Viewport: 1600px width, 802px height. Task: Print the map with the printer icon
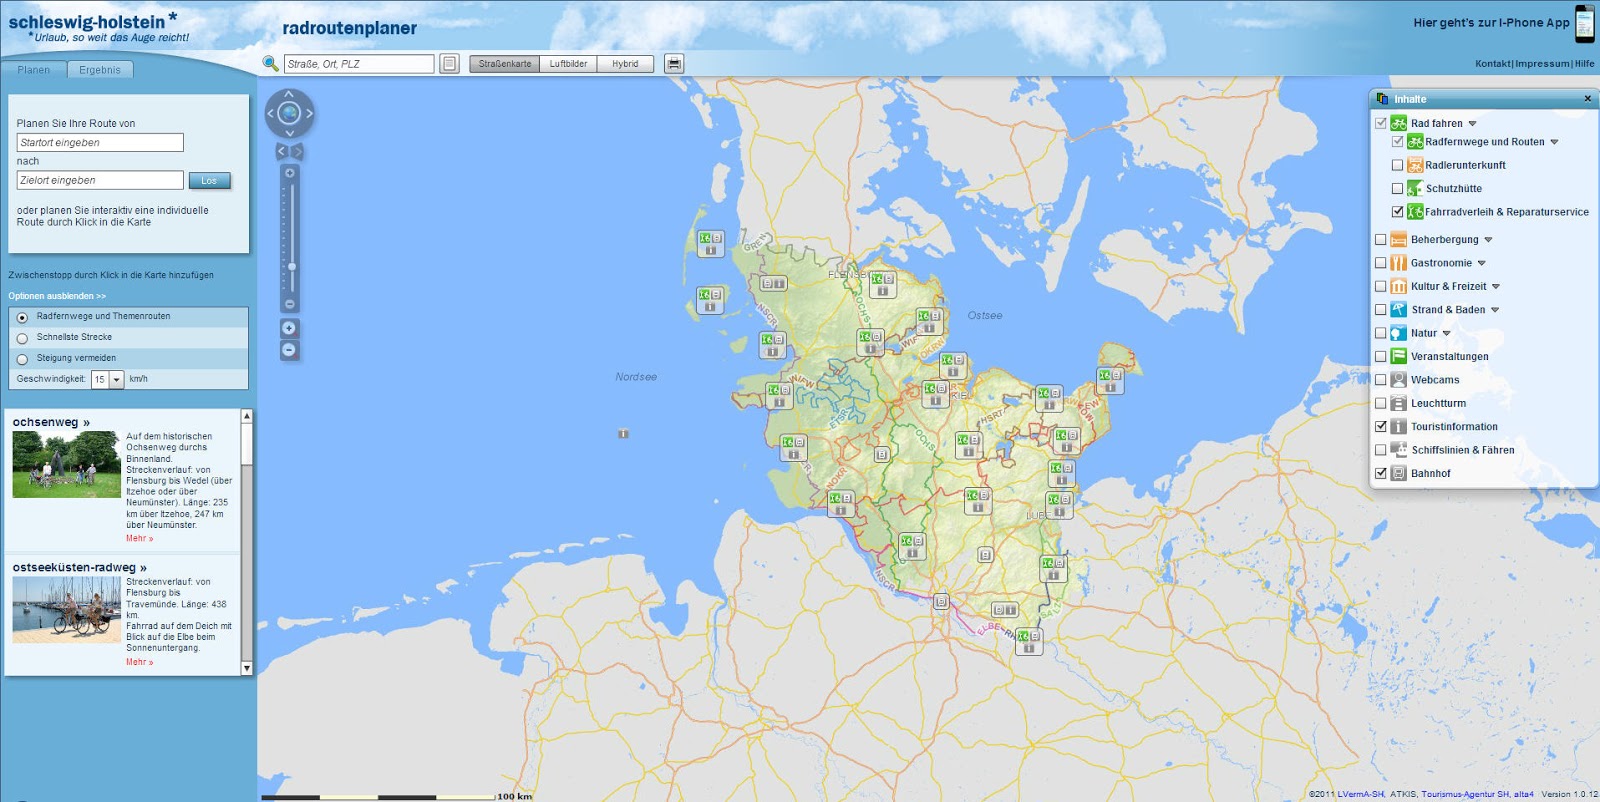coord(674,64)
